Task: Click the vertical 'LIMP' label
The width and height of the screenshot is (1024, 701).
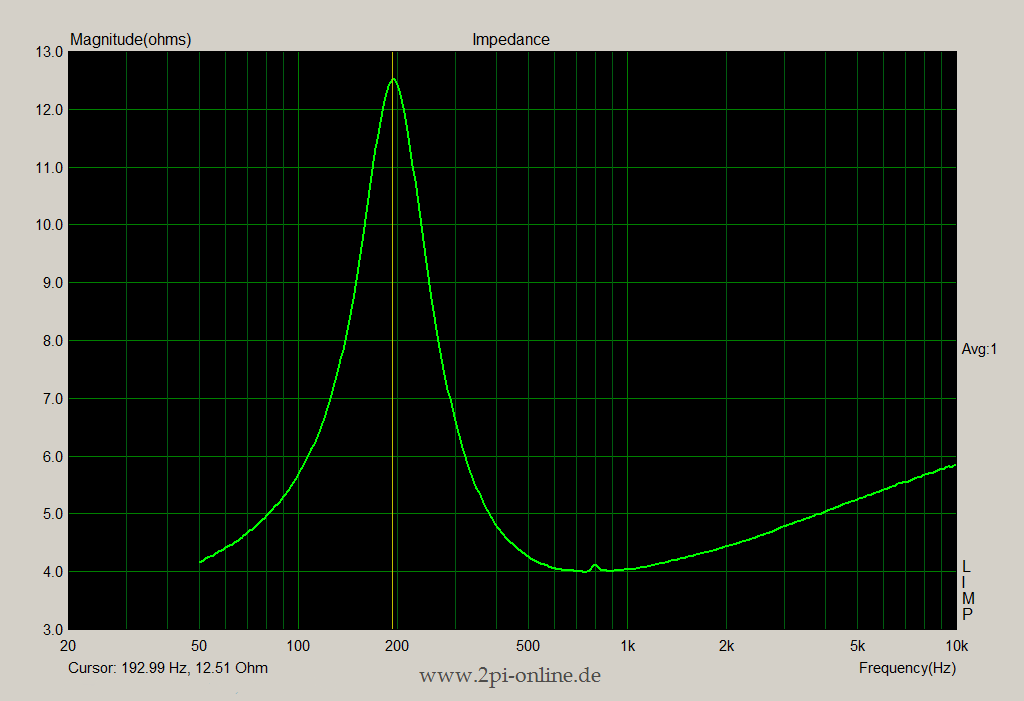Action: [967, 590]
